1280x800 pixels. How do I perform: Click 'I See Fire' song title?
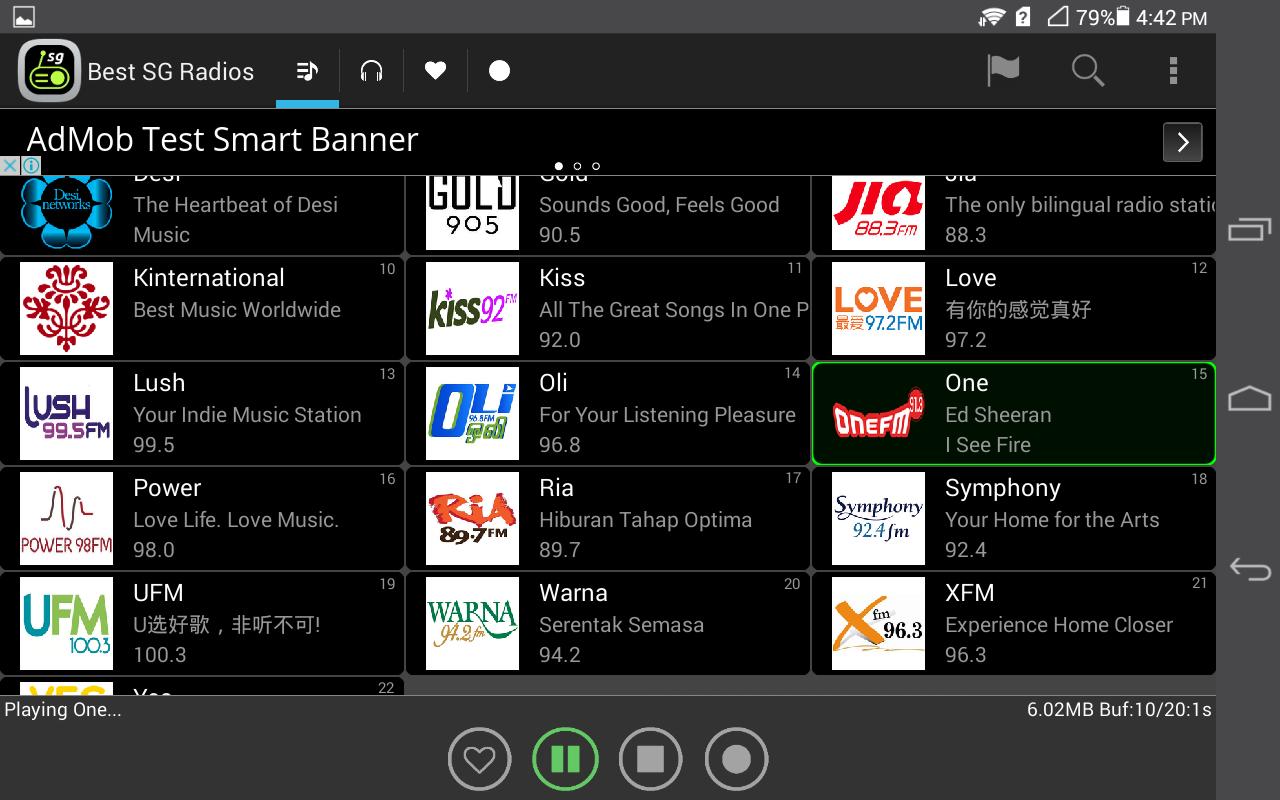pyautogui.click(x=988, y=445)
